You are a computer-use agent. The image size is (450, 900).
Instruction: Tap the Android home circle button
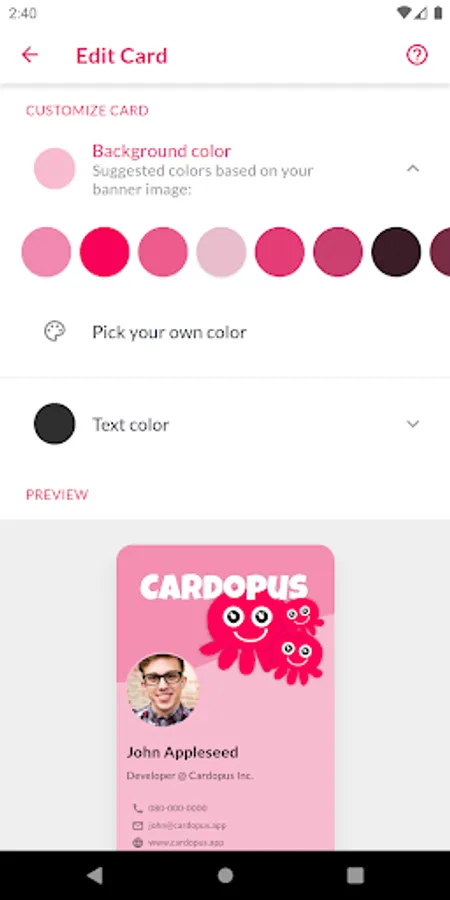tap(225, 875)
